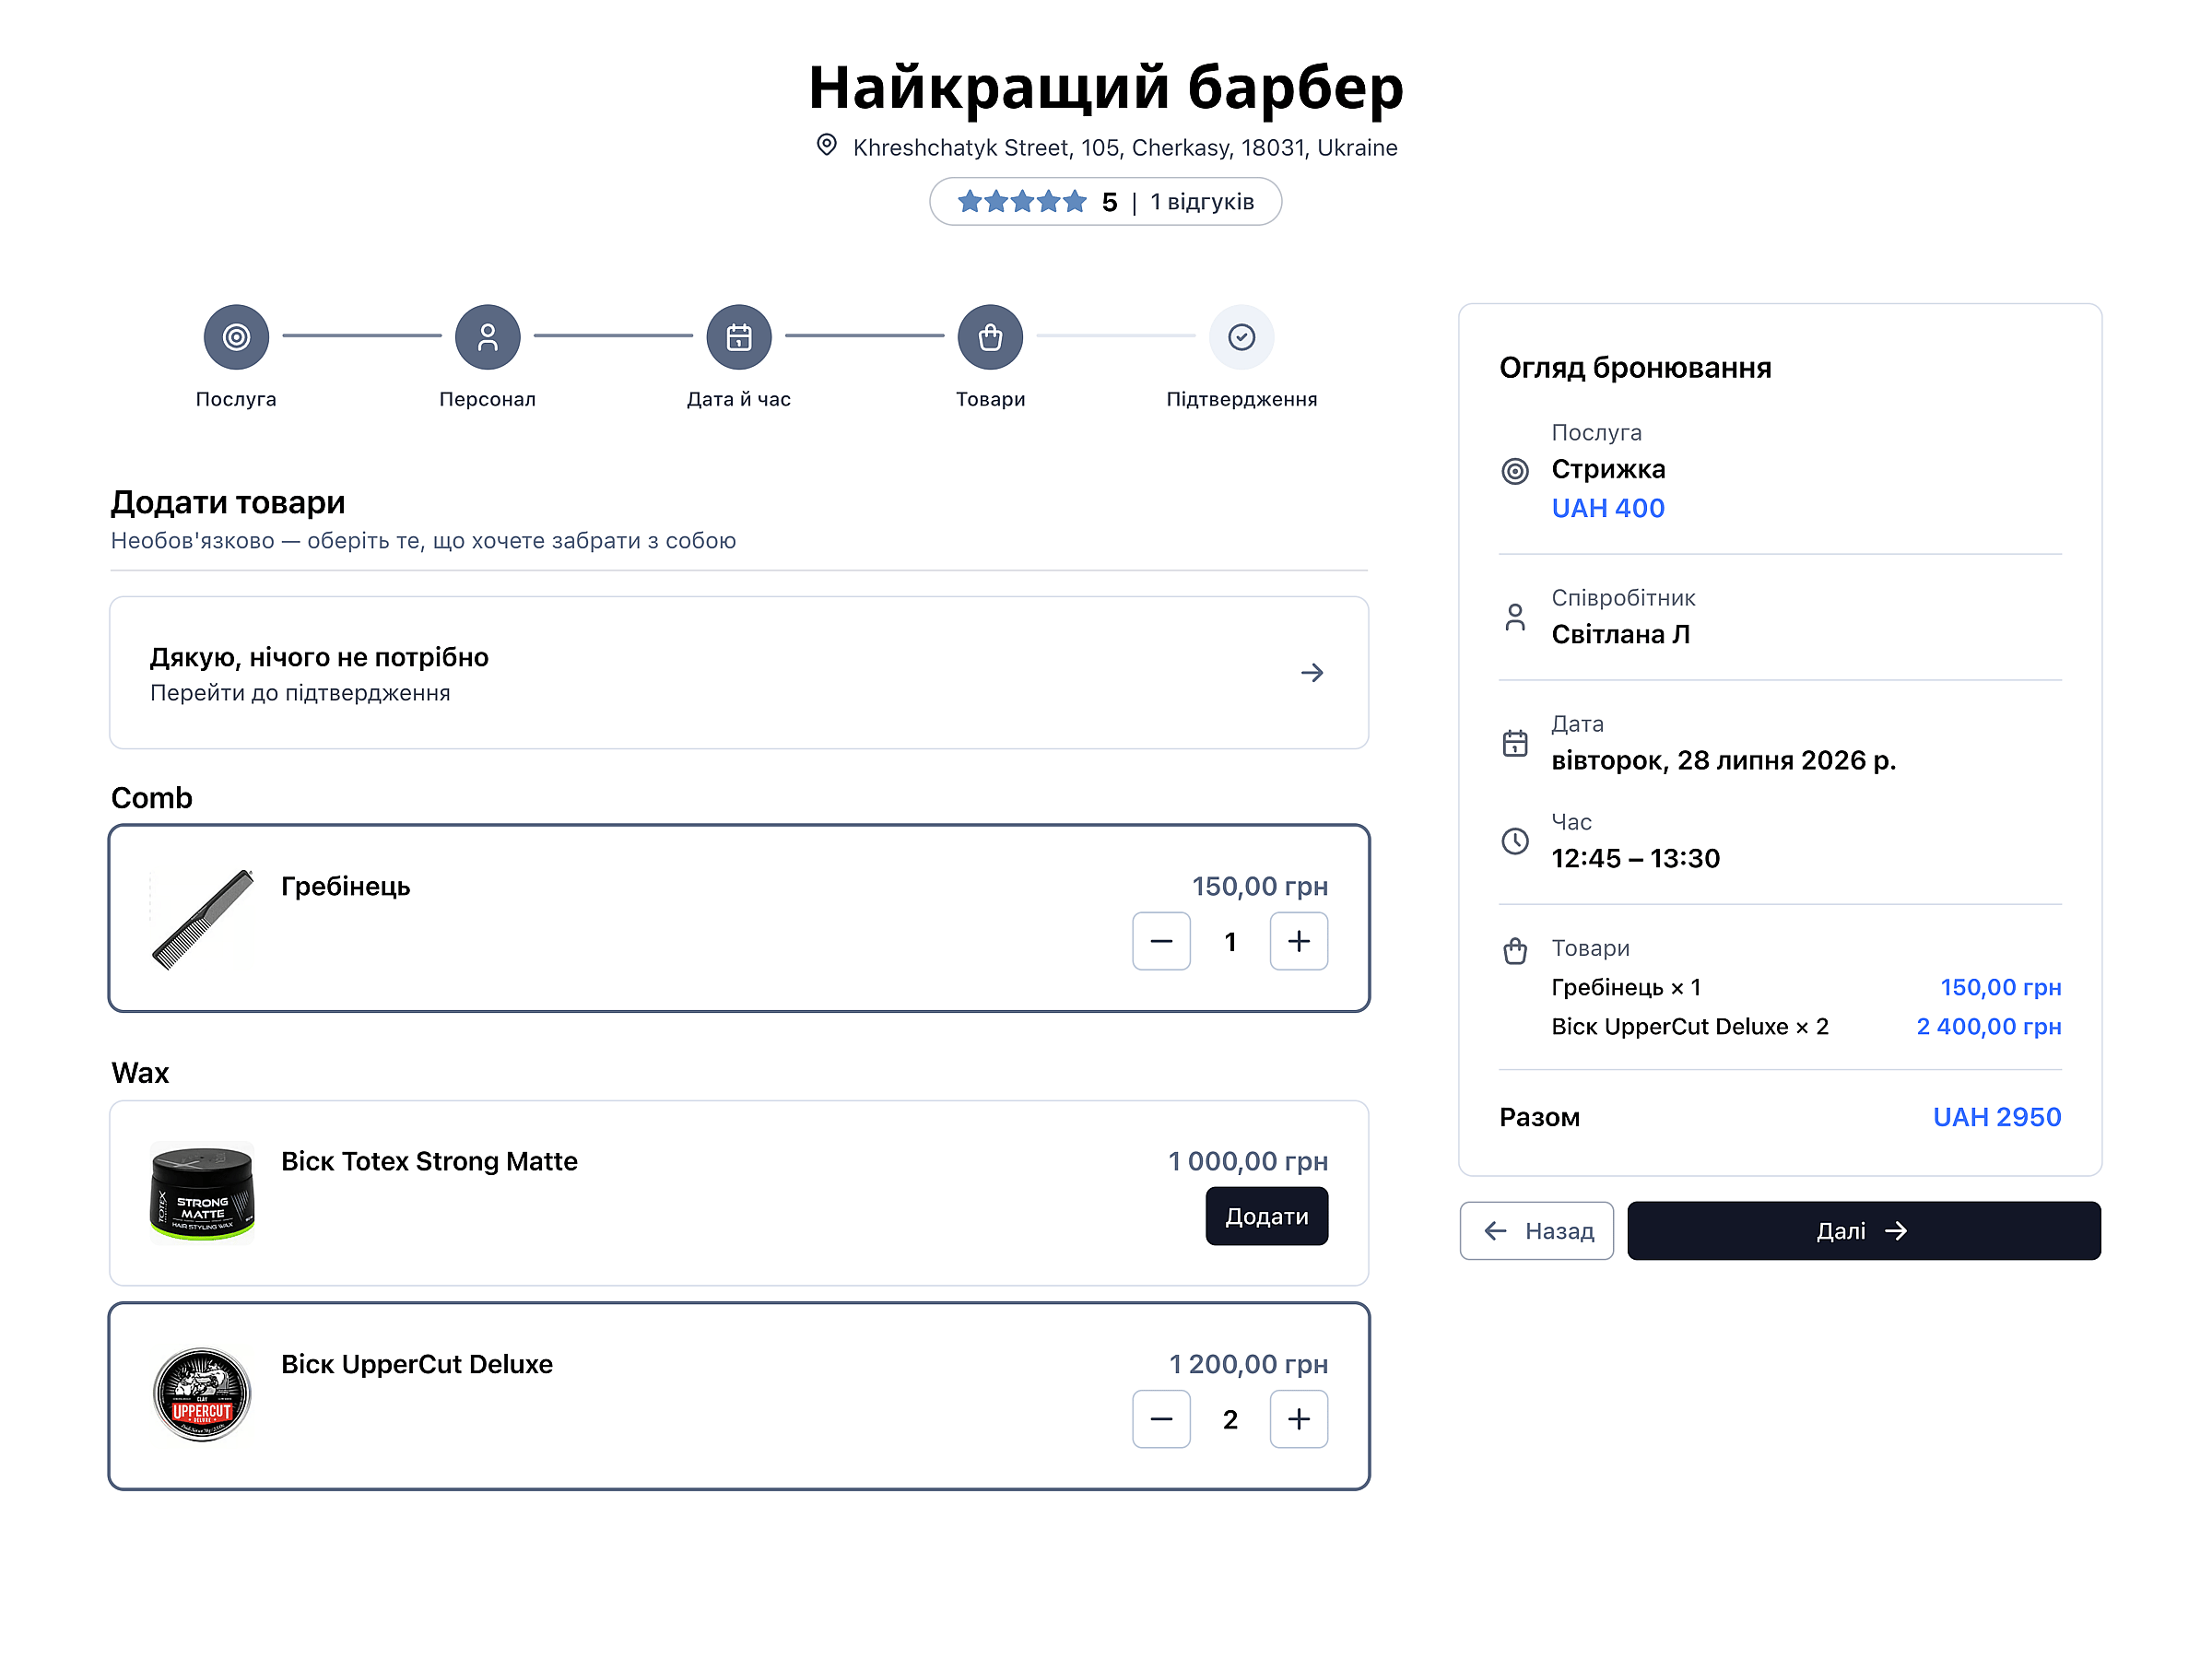The image size is (2212, 1658).
Task: Click the clock icon next to Час
Action: [x=1515, y=841]
